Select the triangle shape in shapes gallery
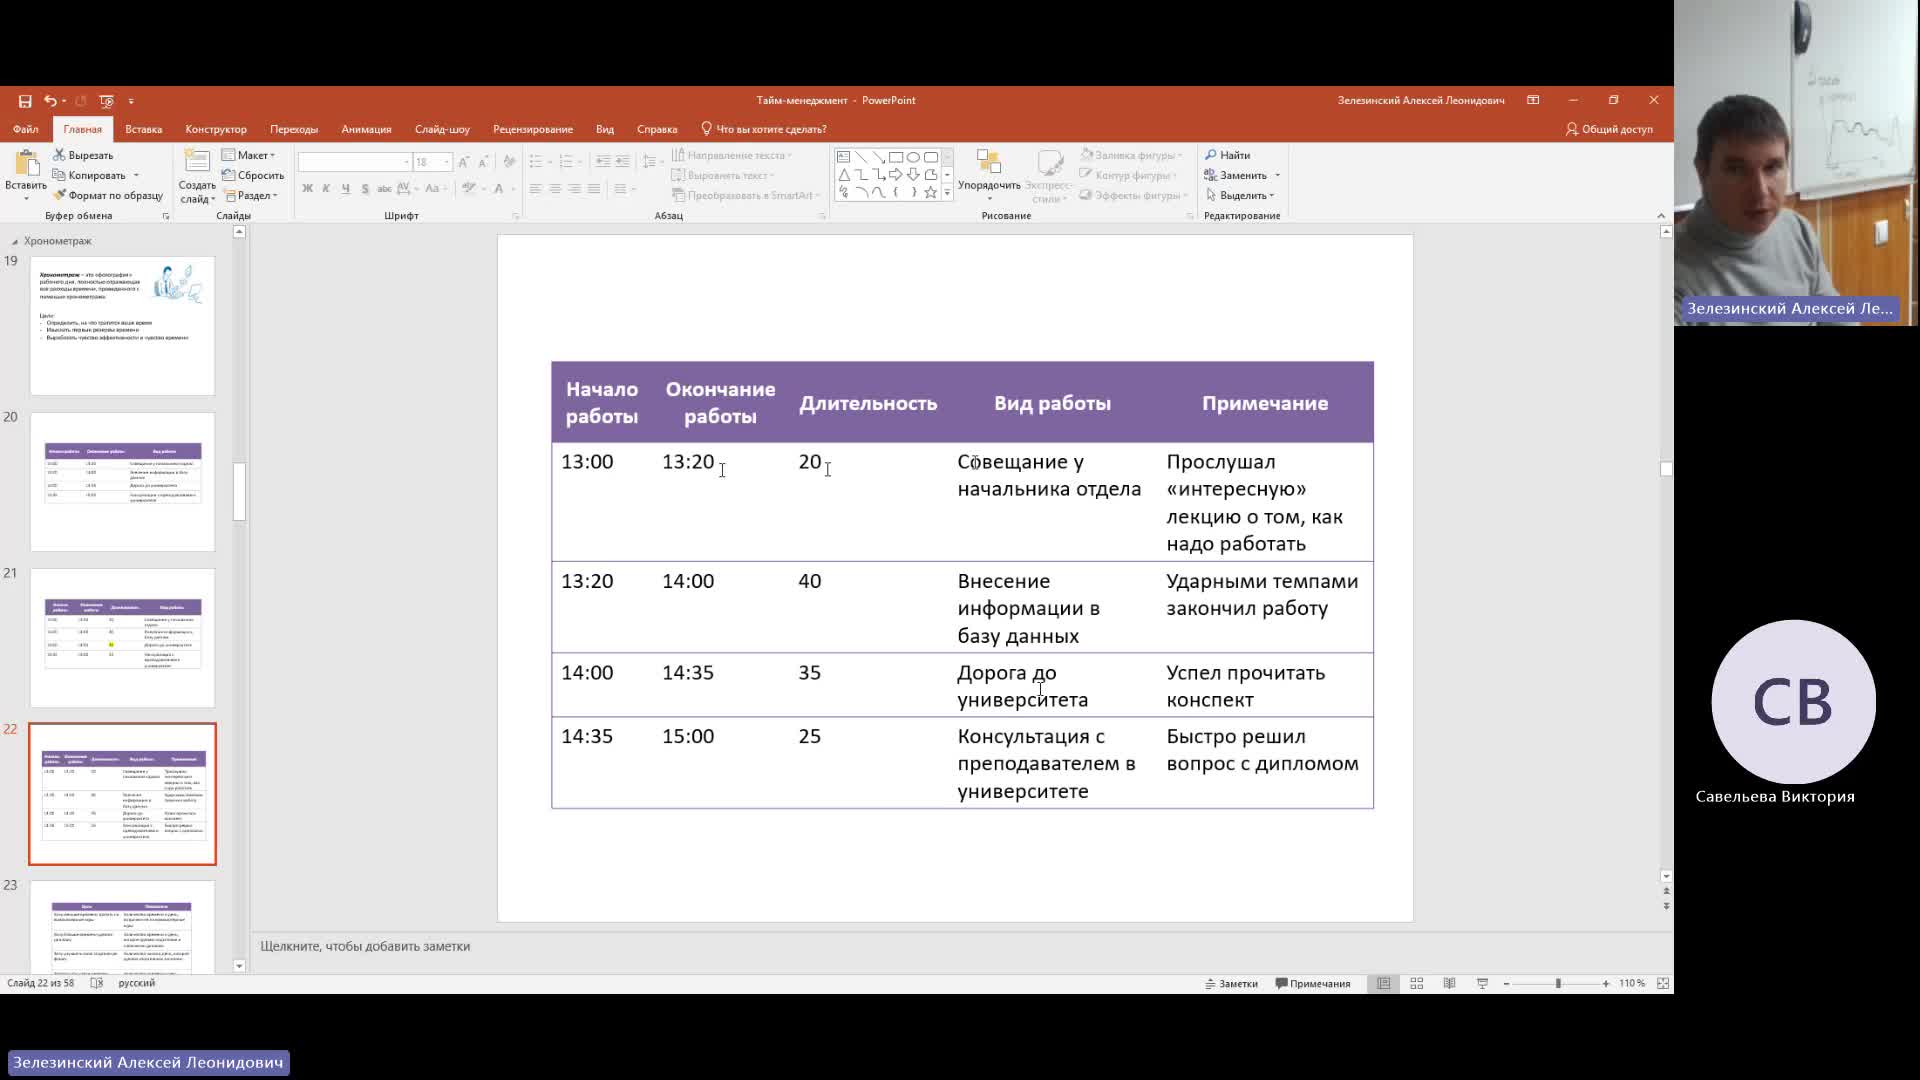The width and height of the screenshot is (1920, 1080). point(843,174)
